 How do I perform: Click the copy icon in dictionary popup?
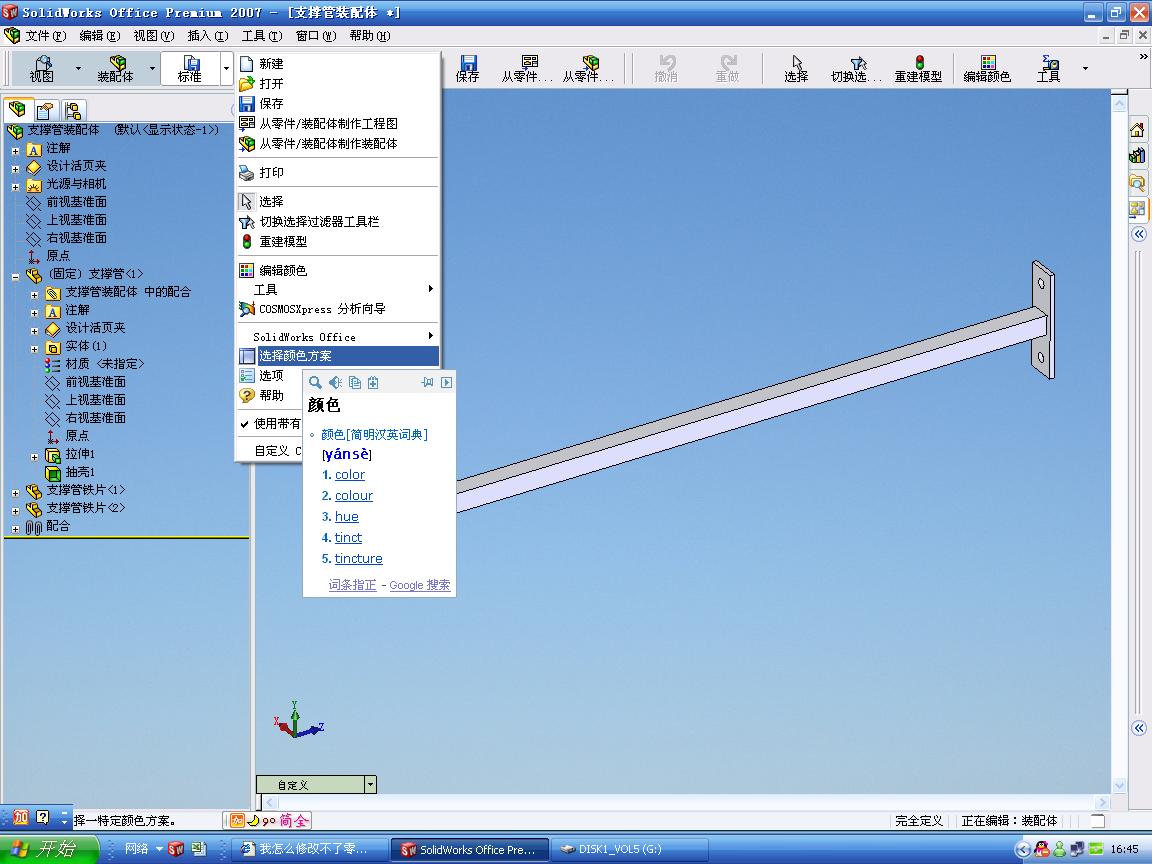coord(355,382)
